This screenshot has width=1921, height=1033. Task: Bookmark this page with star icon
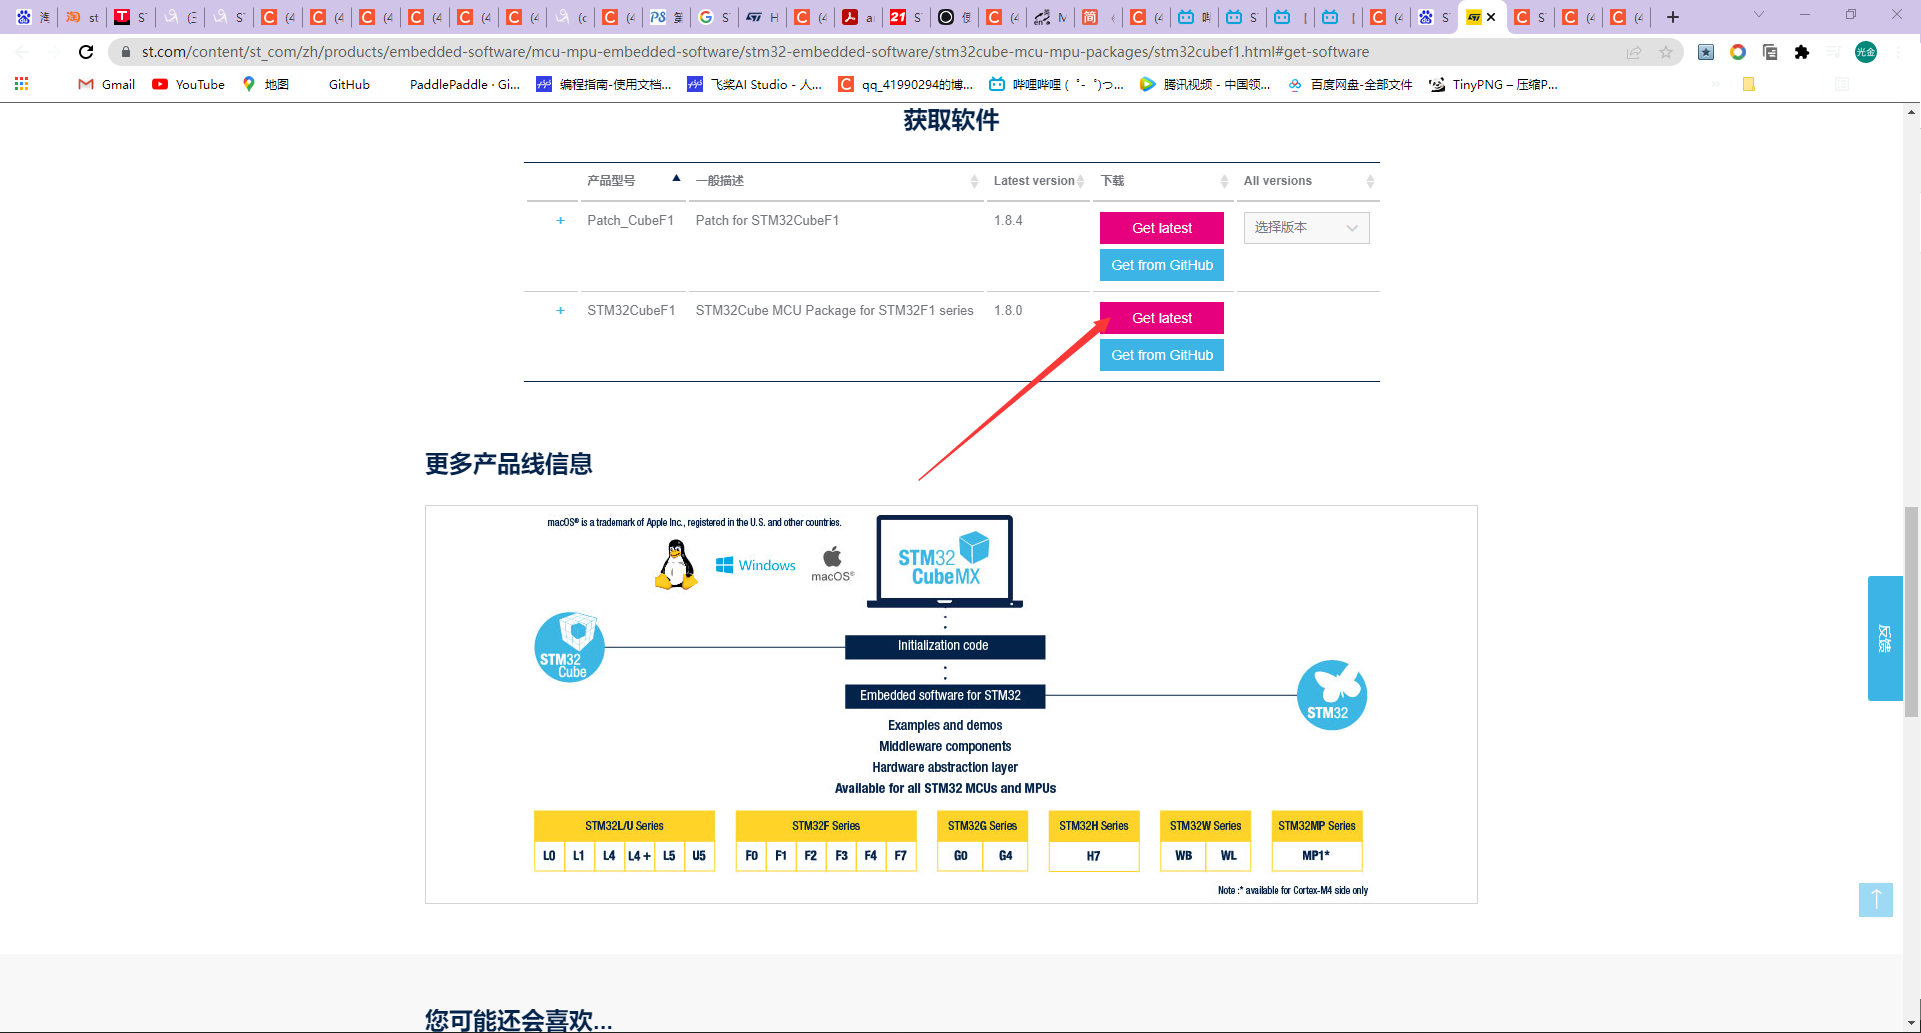(x=1666, y=52)
